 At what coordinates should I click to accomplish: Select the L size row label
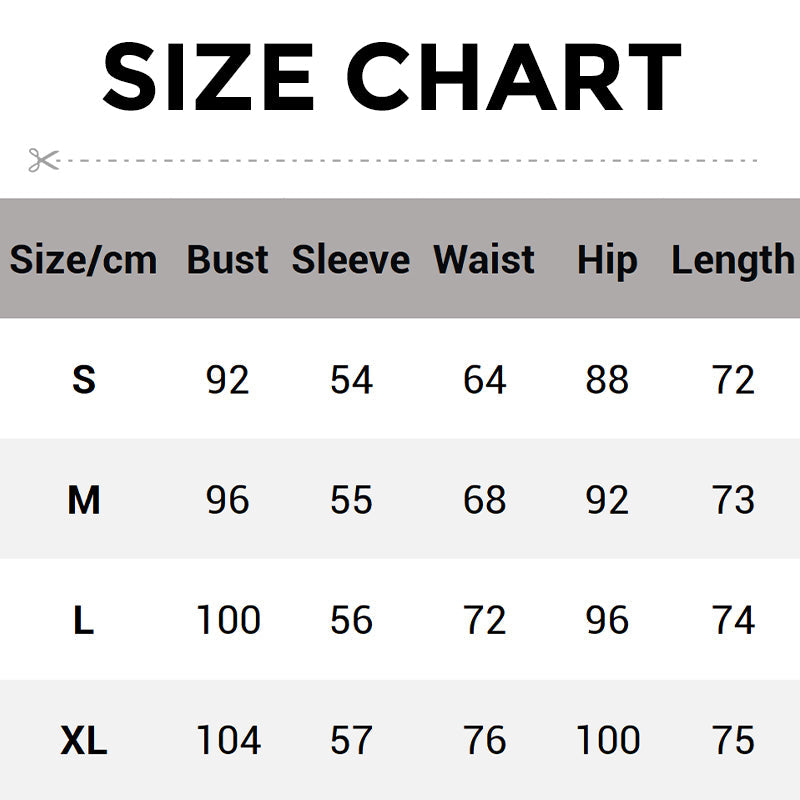[84, 621]
